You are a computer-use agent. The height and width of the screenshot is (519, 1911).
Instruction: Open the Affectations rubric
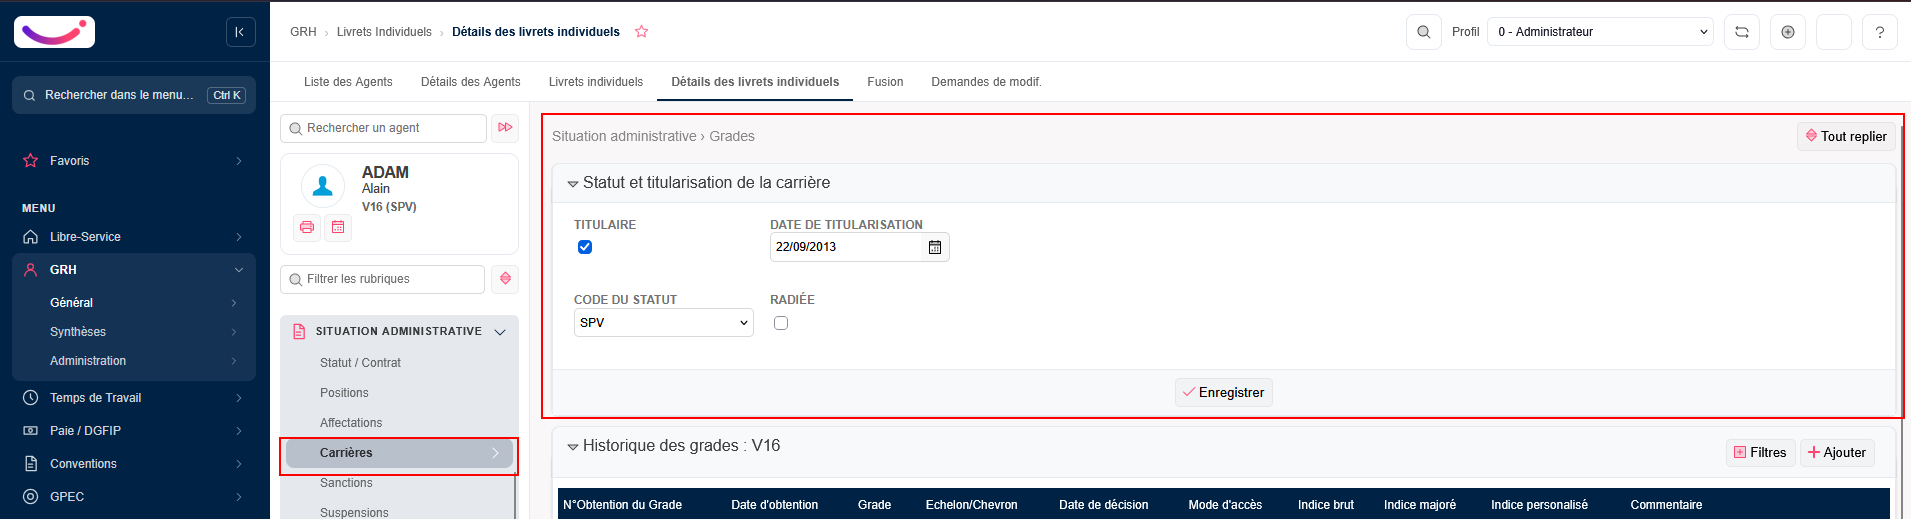[x=351, y=423]
